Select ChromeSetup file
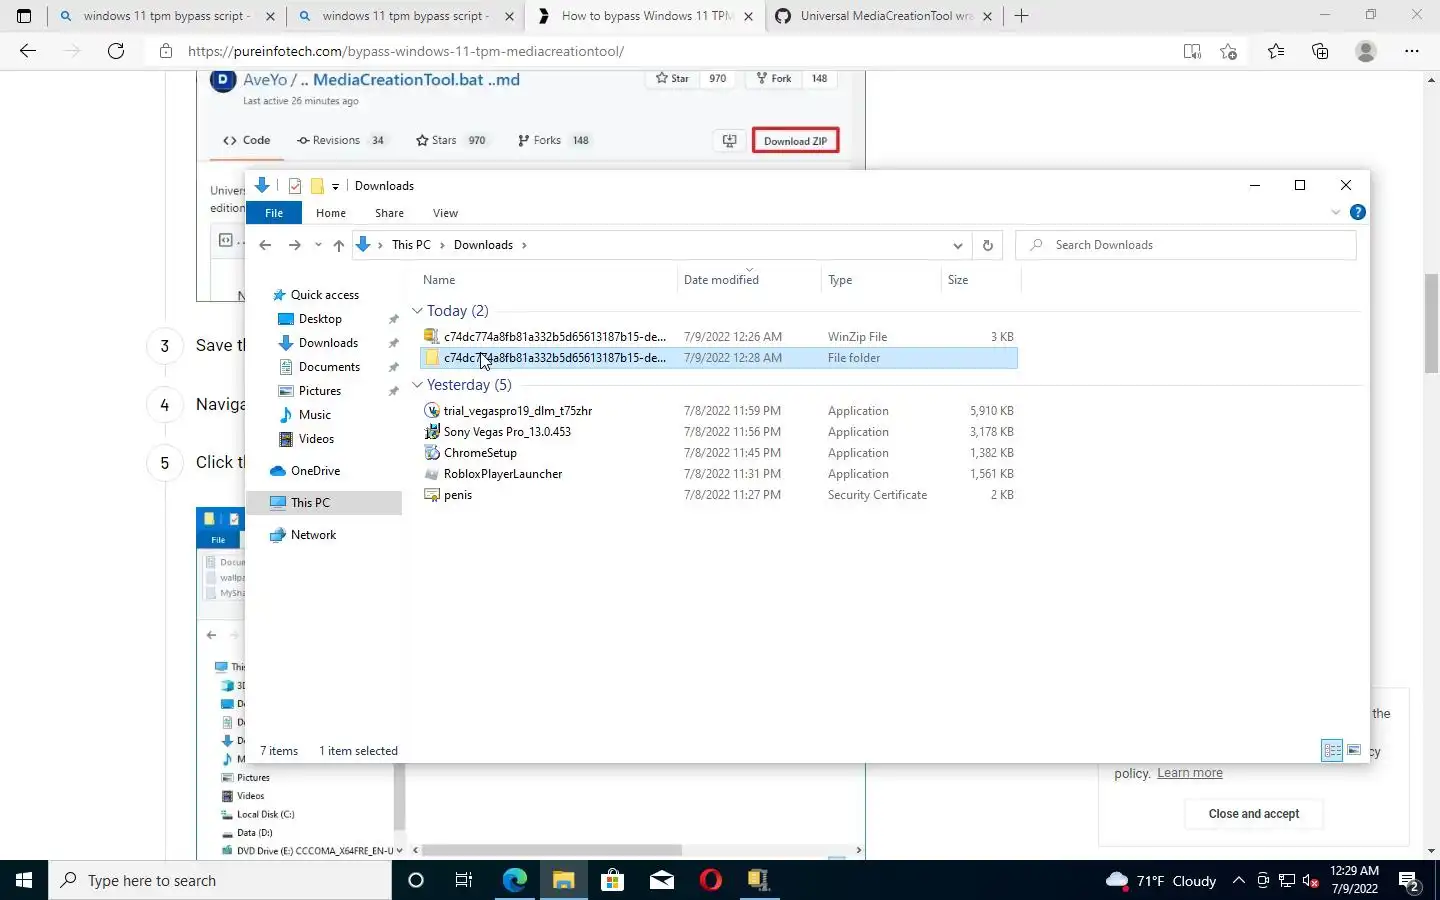 pyautogui.click(x=719, y=453)
